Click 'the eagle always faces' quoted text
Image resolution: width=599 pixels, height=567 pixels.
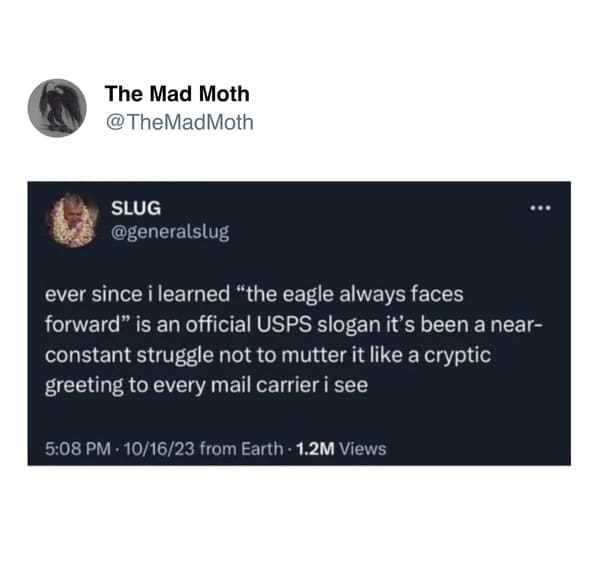355,295
